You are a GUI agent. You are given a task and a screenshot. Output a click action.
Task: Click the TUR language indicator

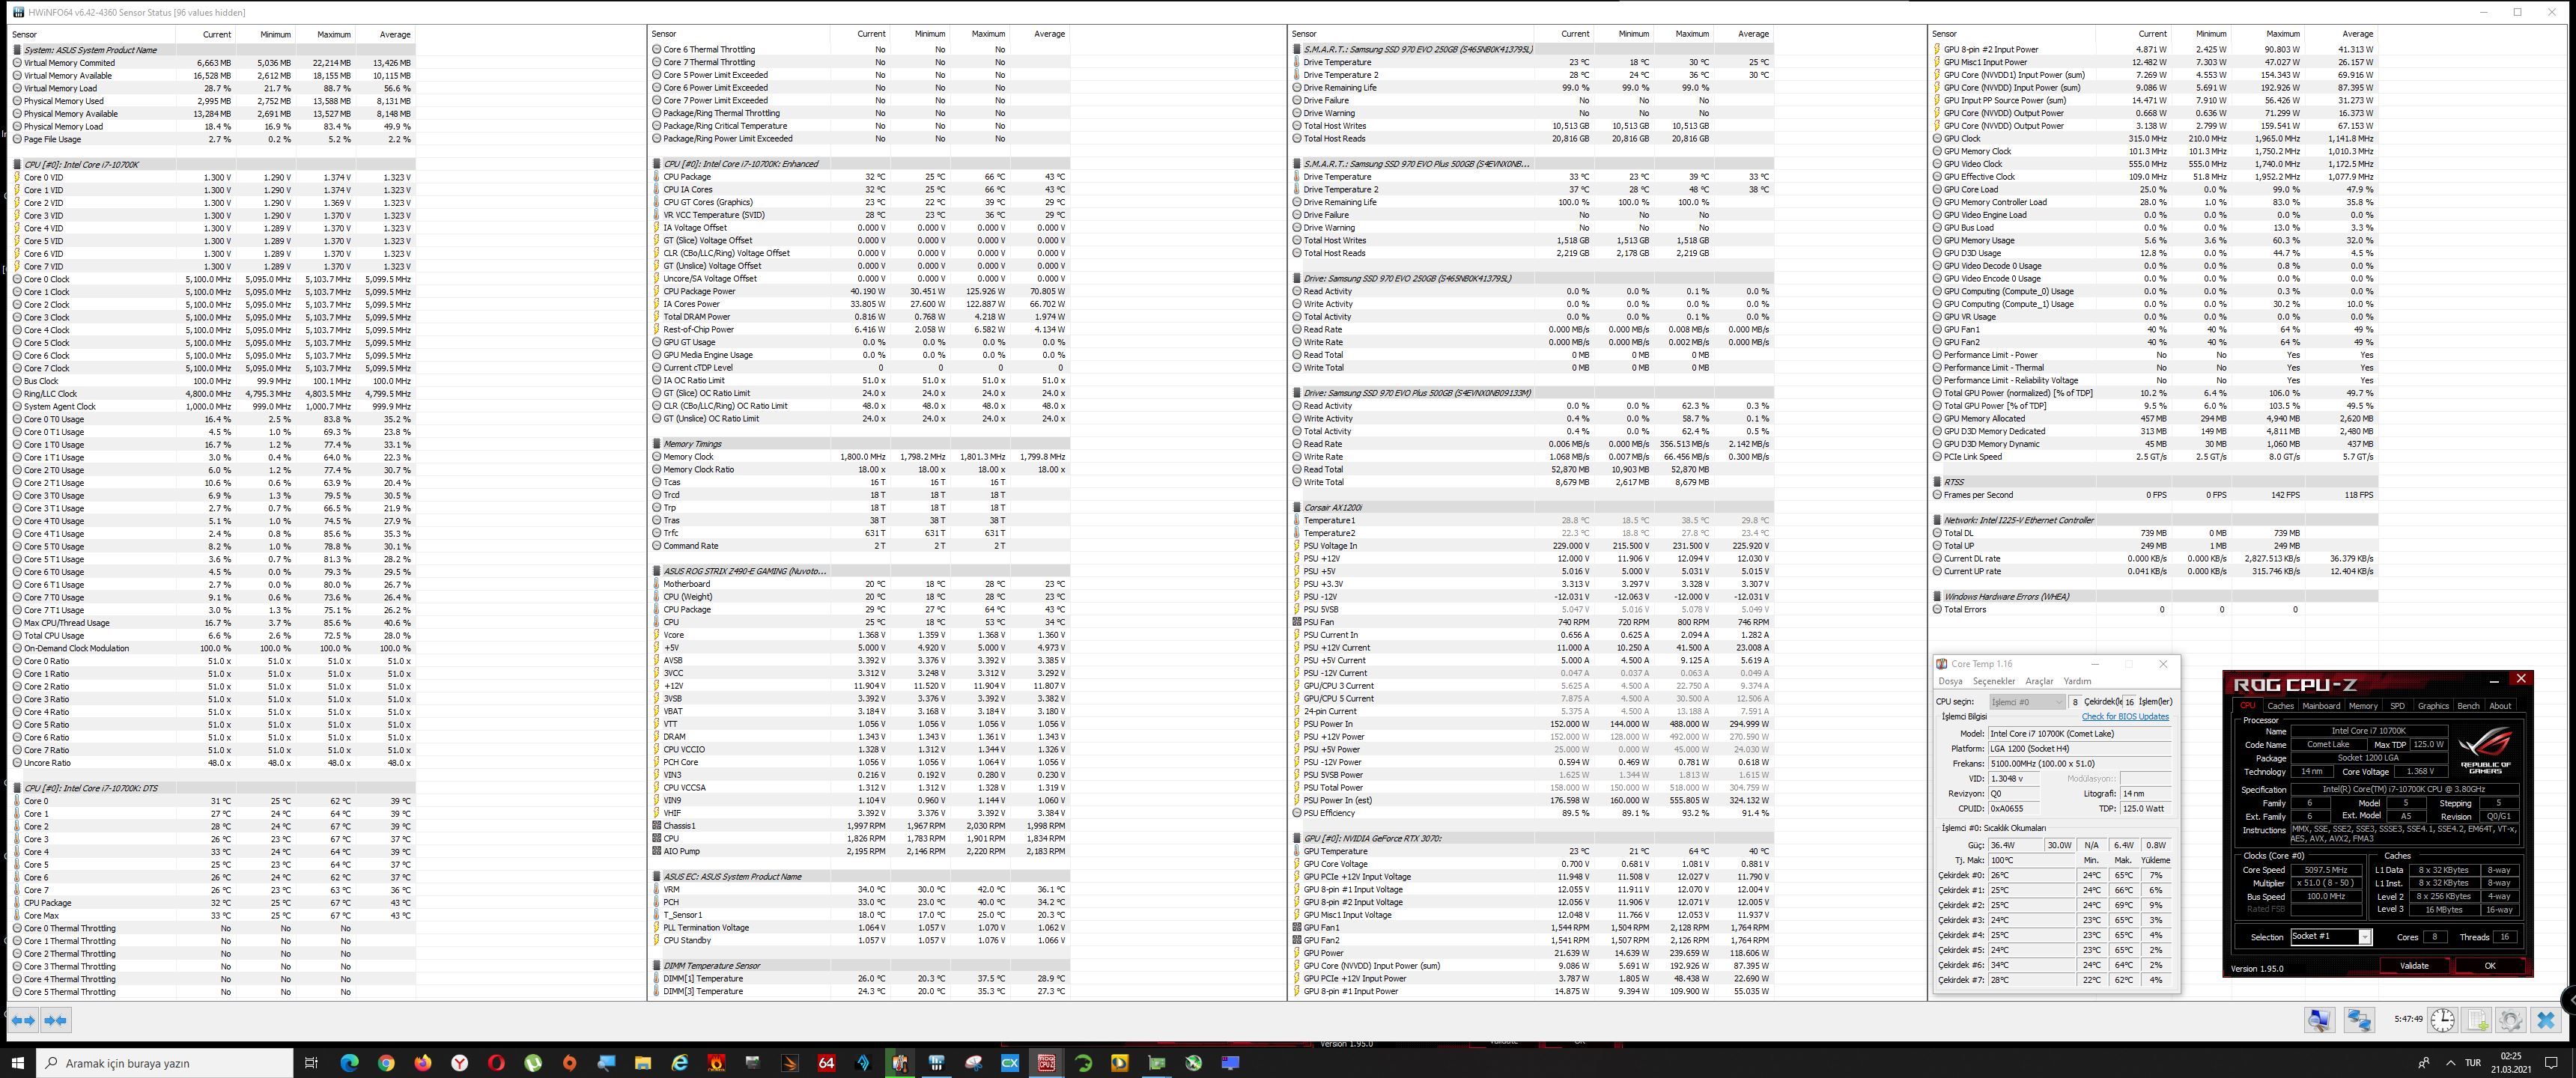(2473, 1063)
